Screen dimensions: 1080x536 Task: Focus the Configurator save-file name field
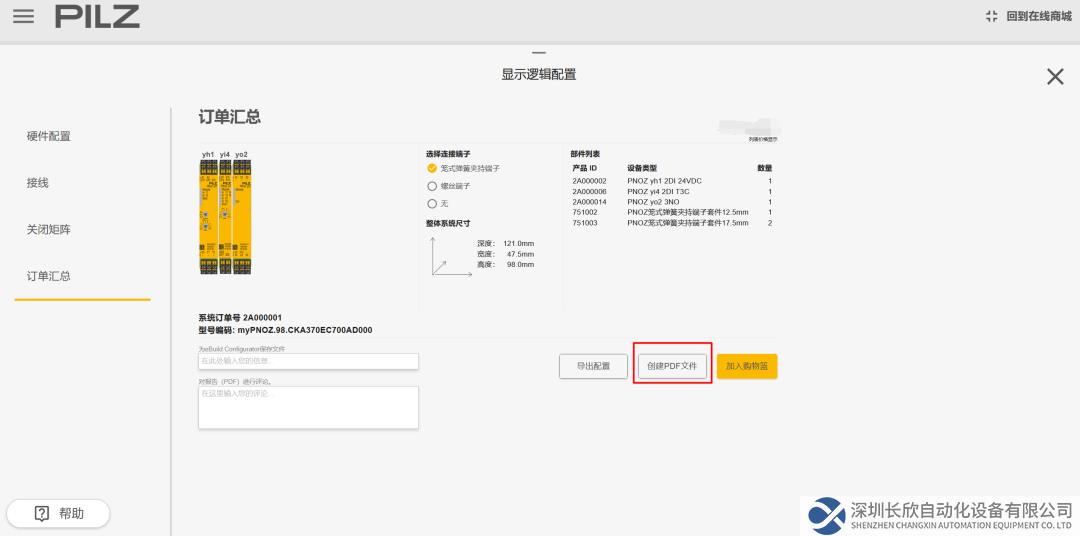(x=308, y=361)
